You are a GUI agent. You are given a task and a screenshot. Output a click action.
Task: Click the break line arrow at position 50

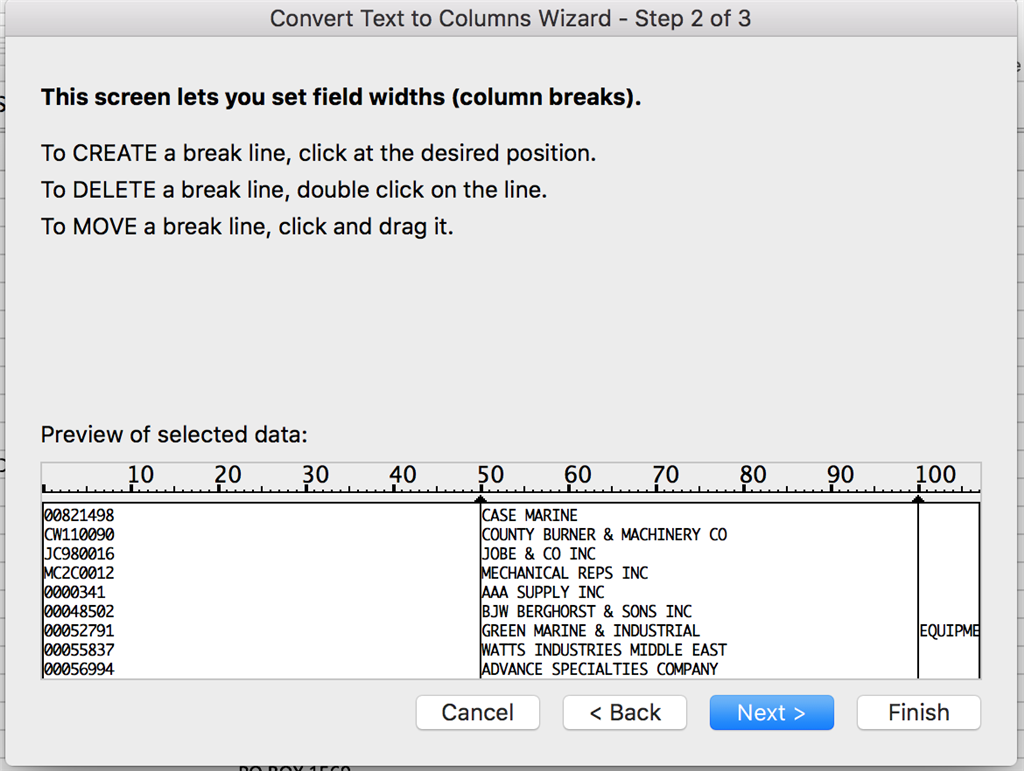[480, 498]
